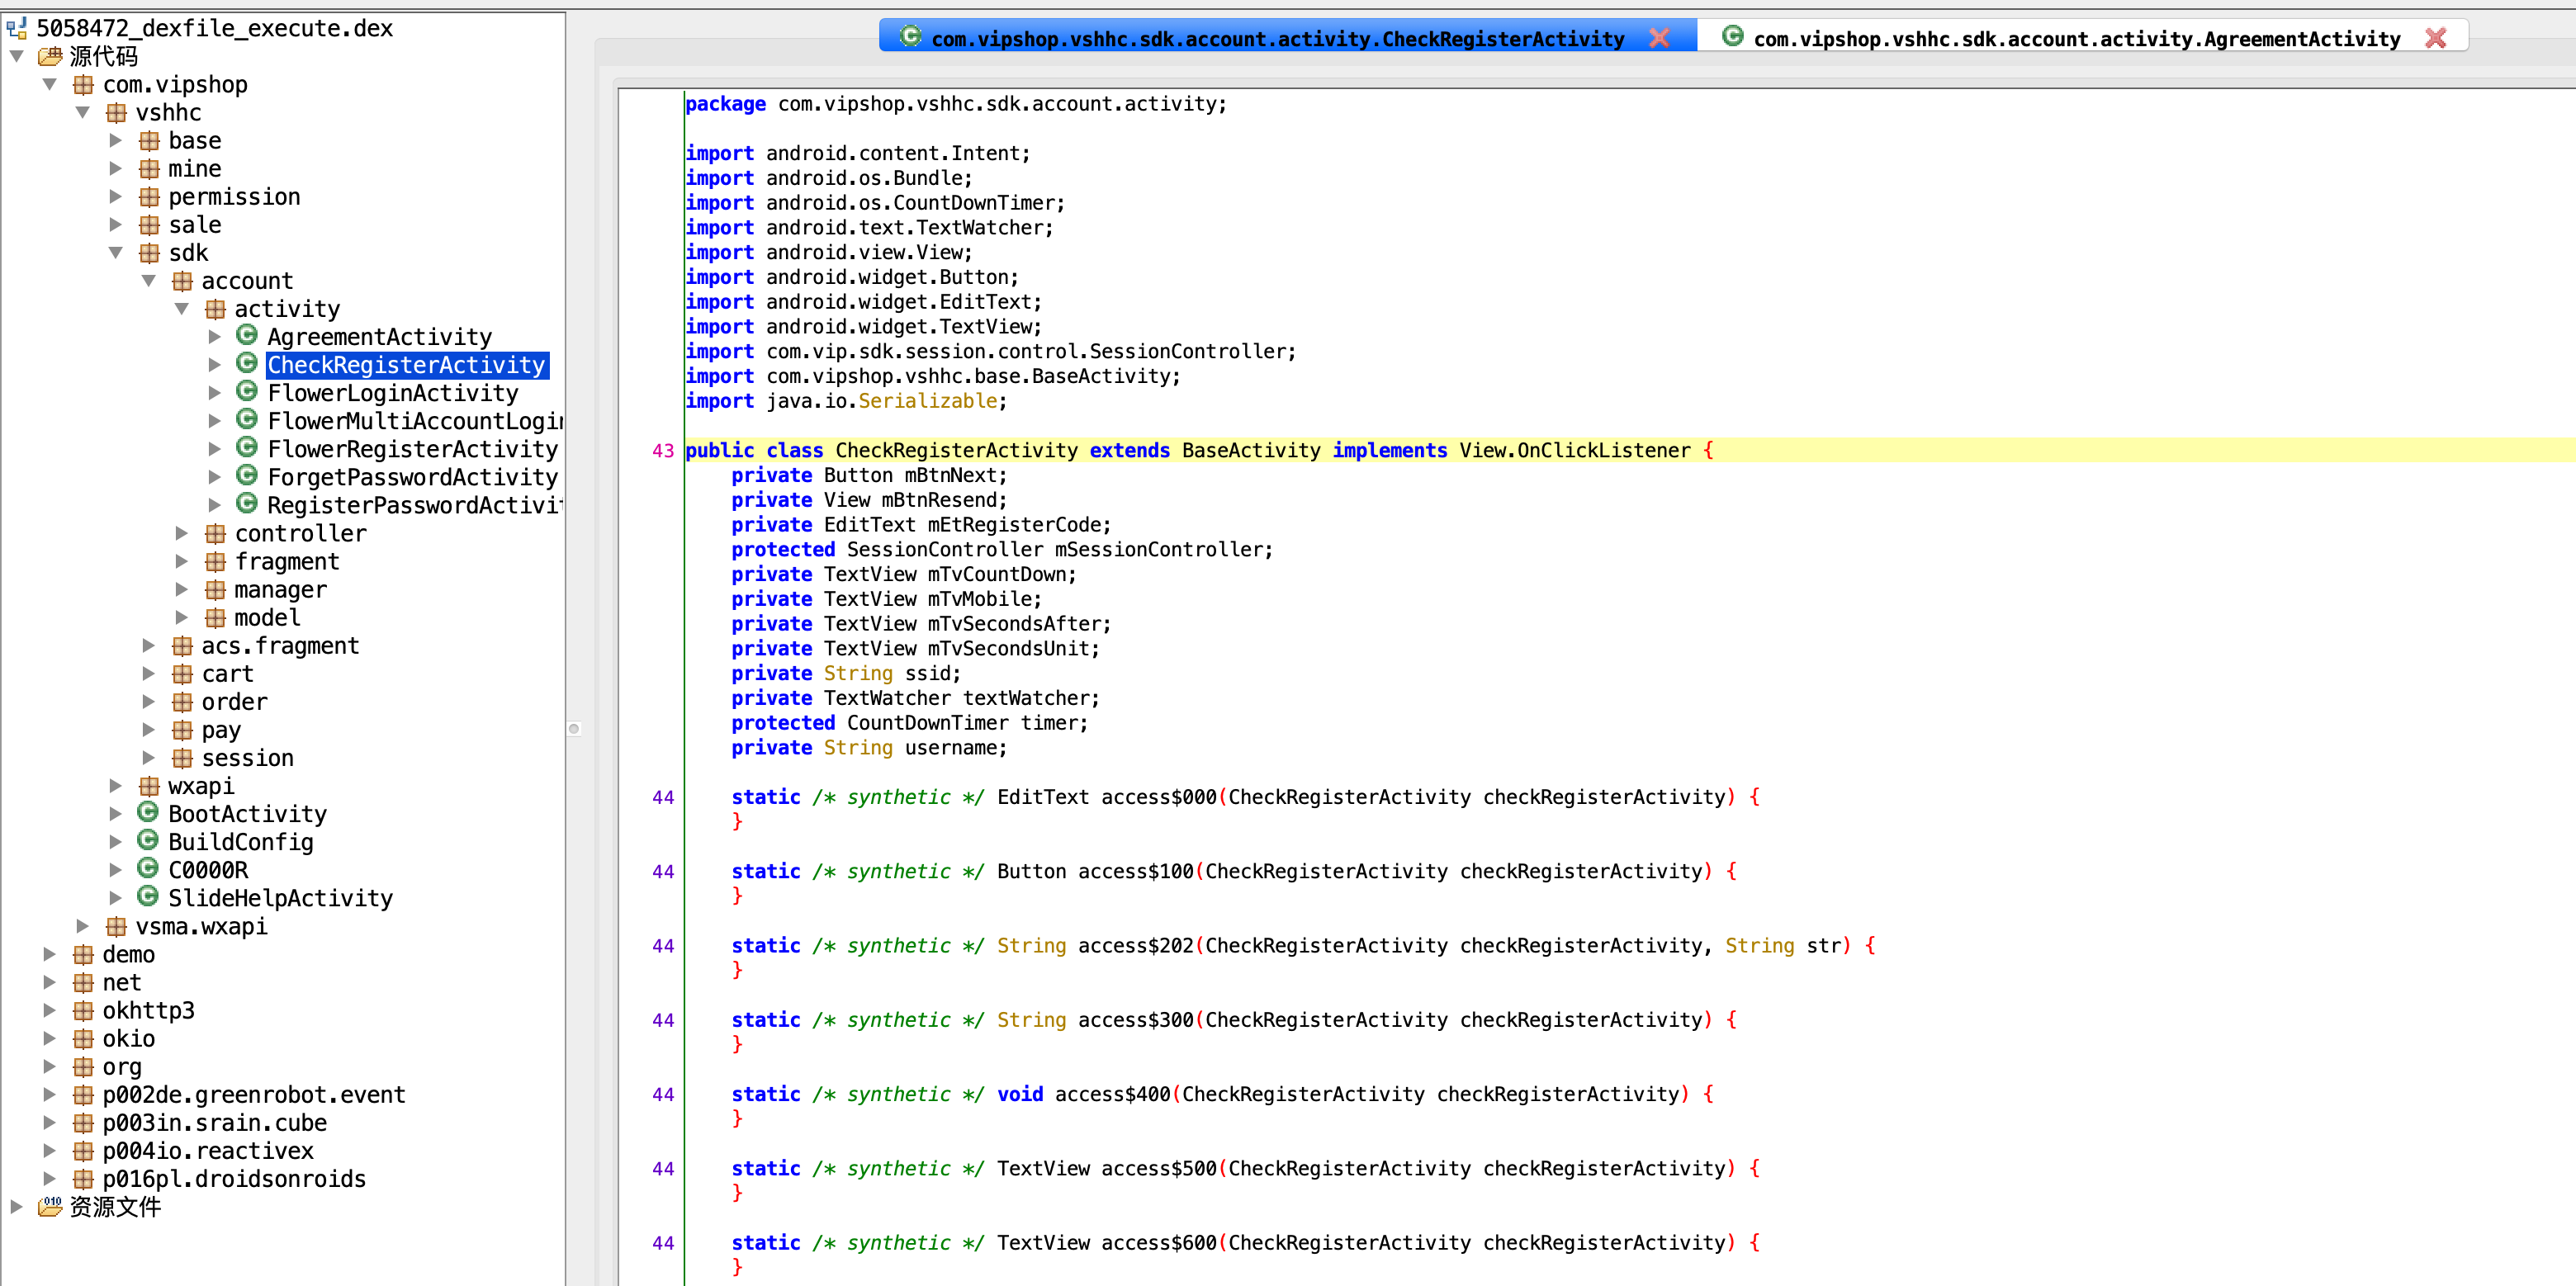The height and width of the screenshot is (1286, 2576).
Task: Close the CheckRegisterActivity tab
Action: (1659, 38)
